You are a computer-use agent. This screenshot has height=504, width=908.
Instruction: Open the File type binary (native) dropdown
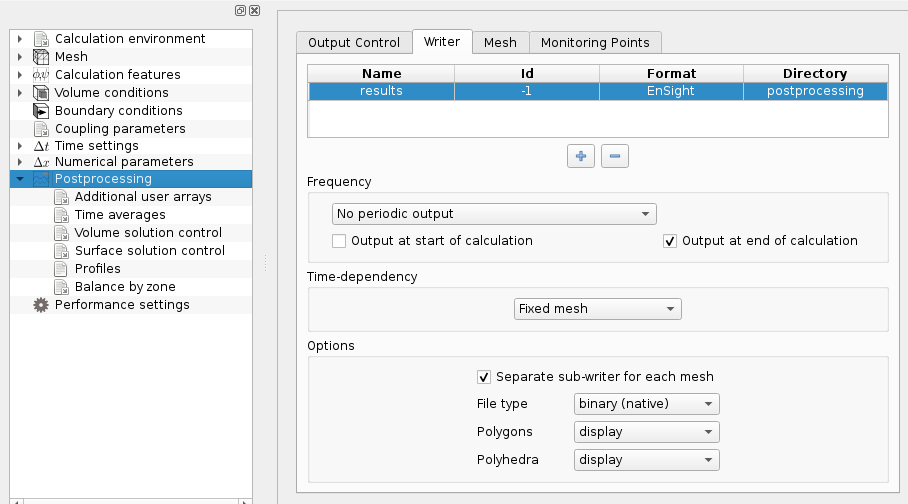(647, 404)
